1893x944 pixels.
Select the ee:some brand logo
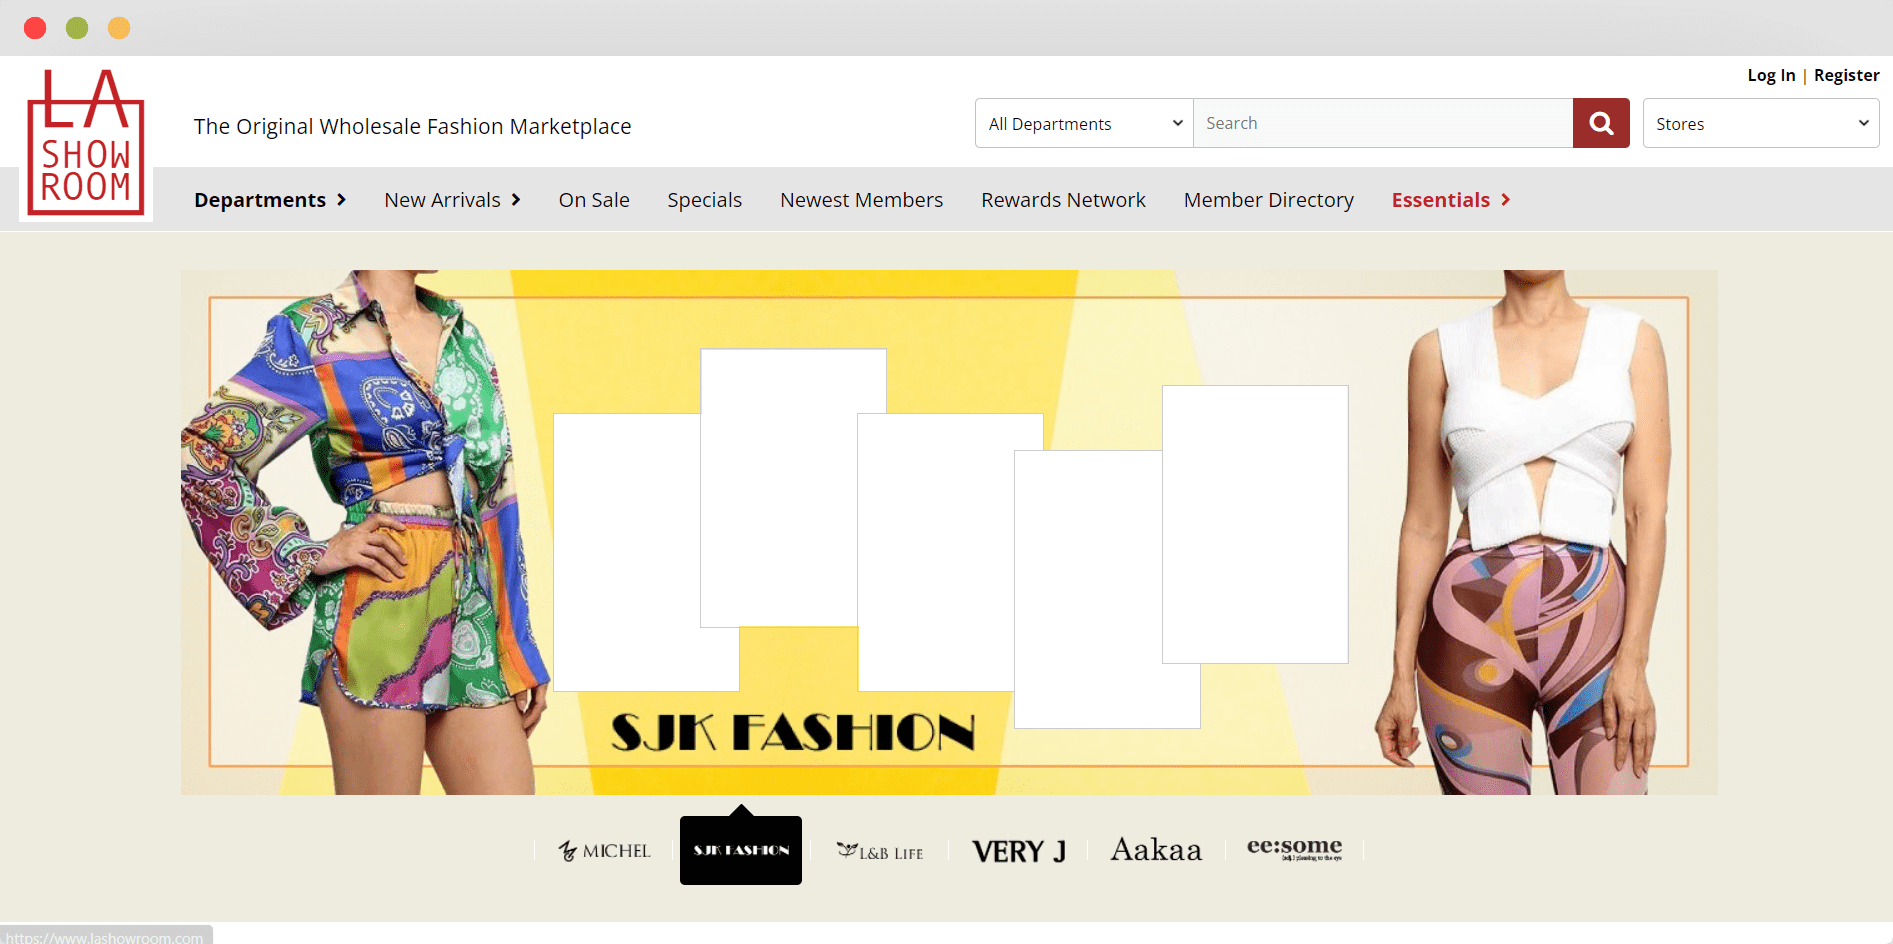pyautogui.click(x=1294, y=849)
